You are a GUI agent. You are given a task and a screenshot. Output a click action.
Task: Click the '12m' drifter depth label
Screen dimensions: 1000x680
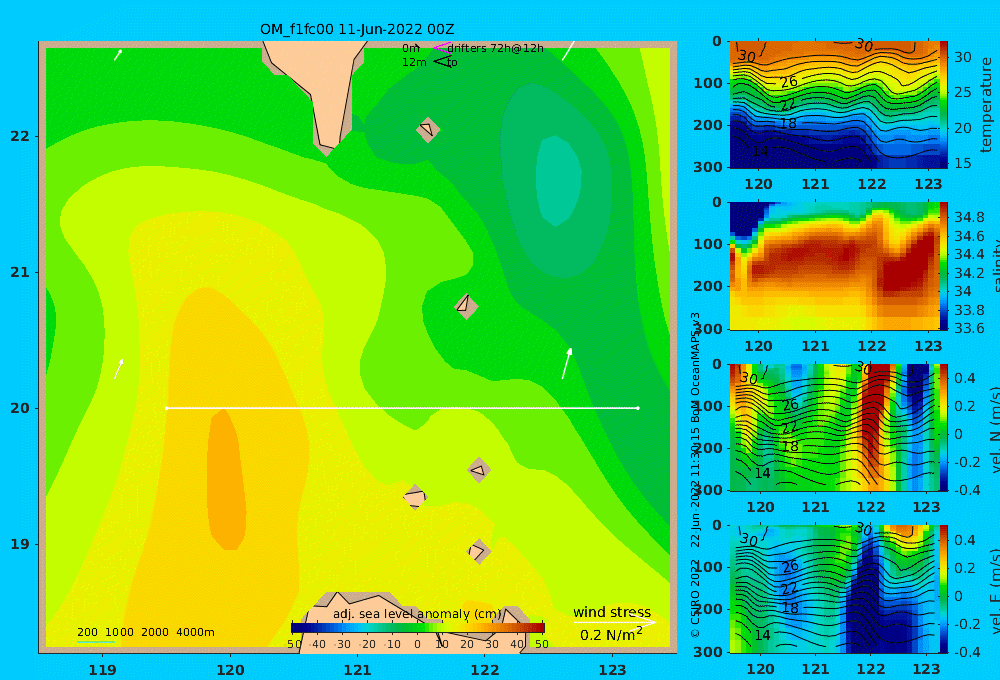pos(414,62)
